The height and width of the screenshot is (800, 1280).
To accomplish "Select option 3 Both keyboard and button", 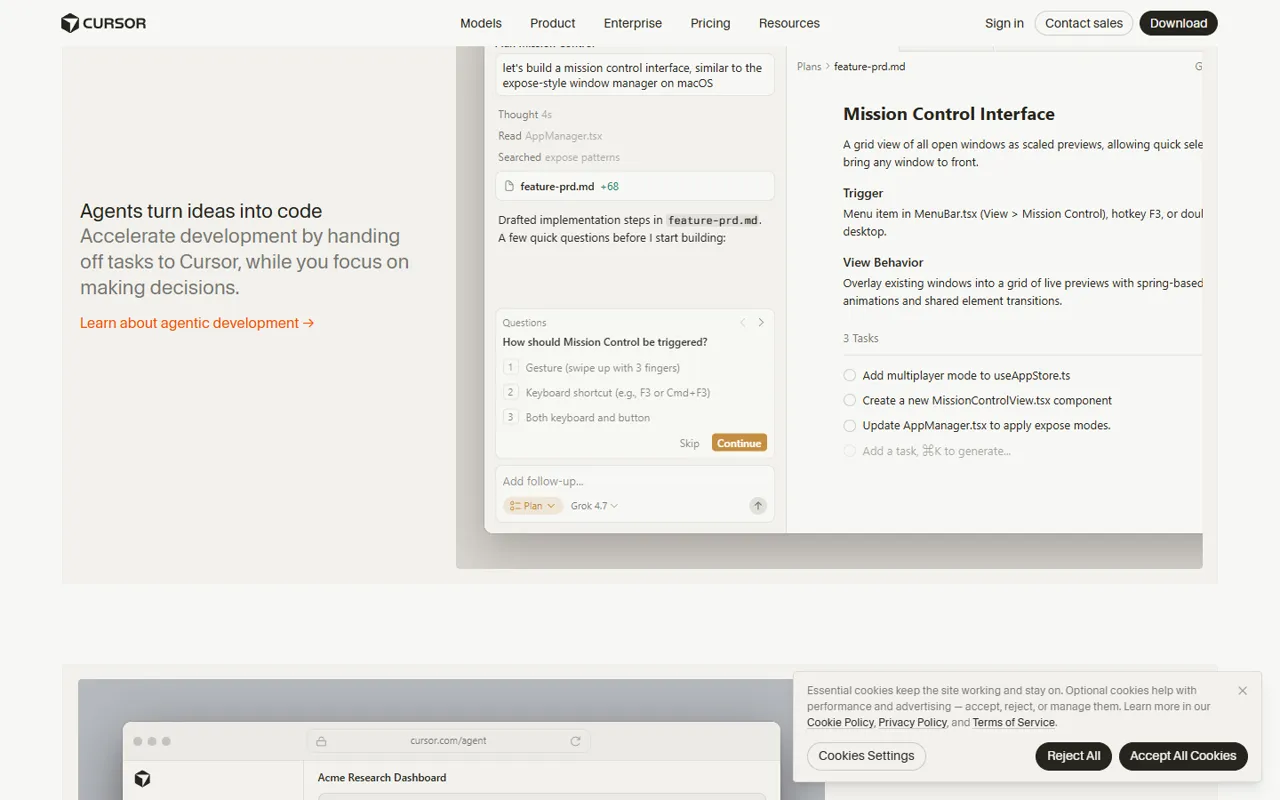I will click(635, 418).
